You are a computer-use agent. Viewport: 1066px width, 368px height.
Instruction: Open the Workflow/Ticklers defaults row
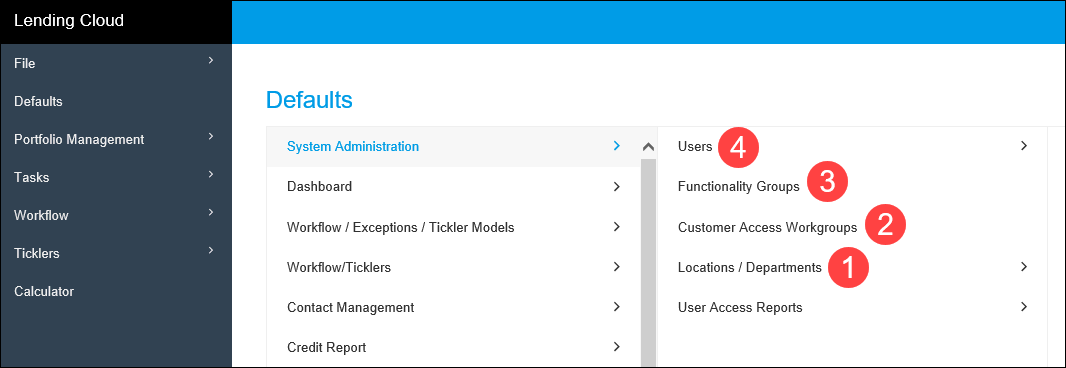pyautogui.click(x=453, y=267)
